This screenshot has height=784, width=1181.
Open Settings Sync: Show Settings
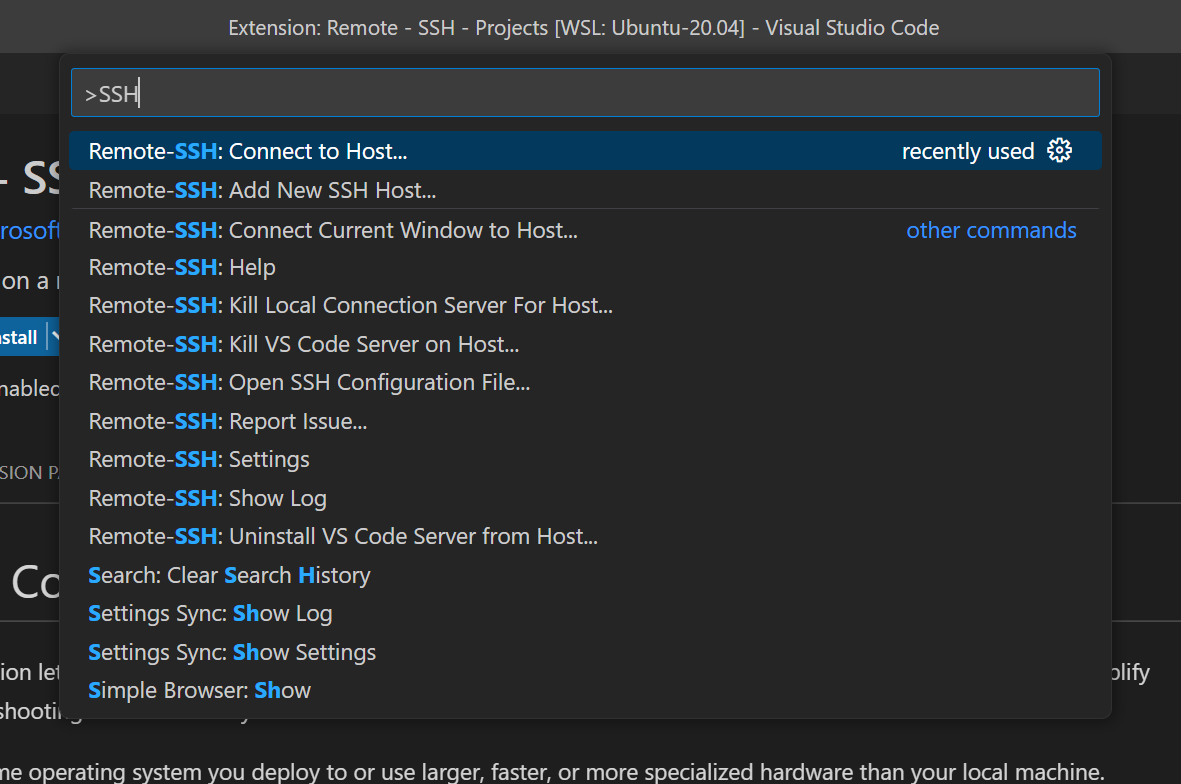pos(232,651)
